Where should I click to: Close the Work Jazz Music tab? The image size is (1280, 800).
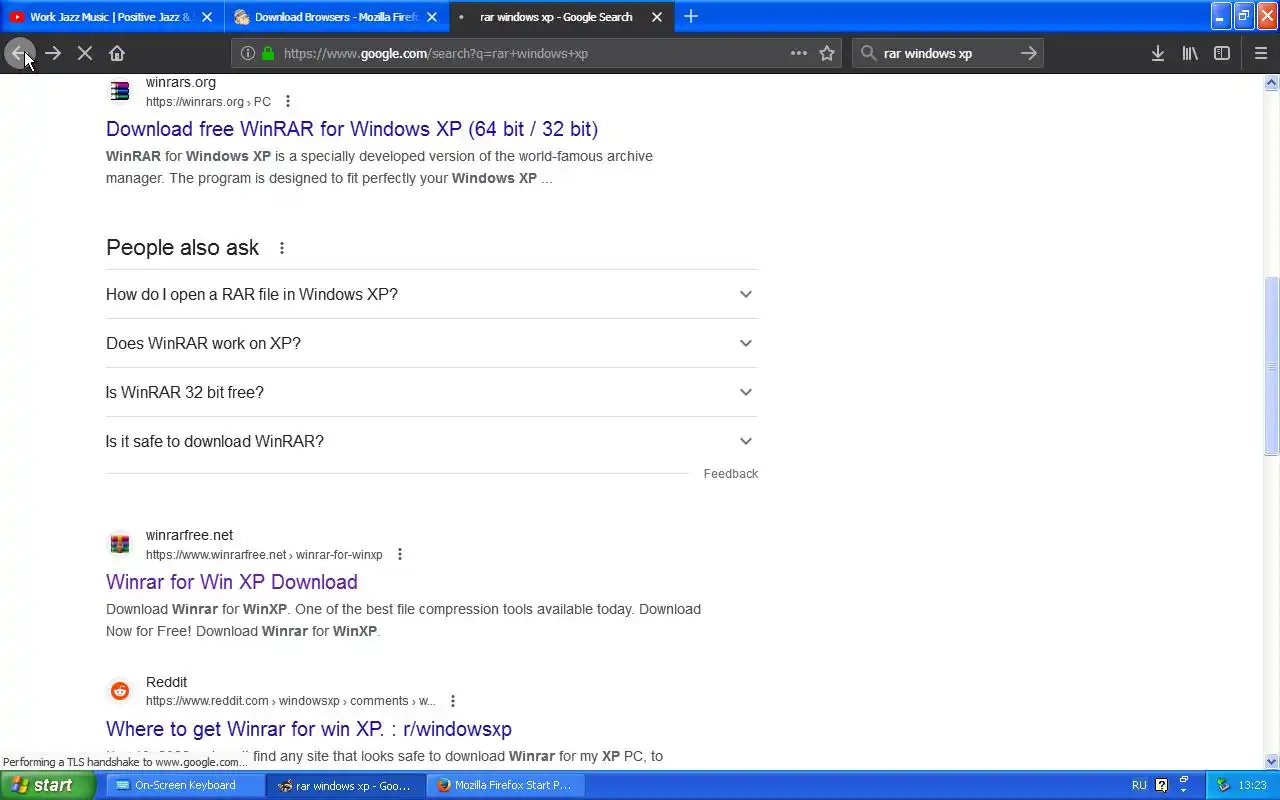coord(207,17)
